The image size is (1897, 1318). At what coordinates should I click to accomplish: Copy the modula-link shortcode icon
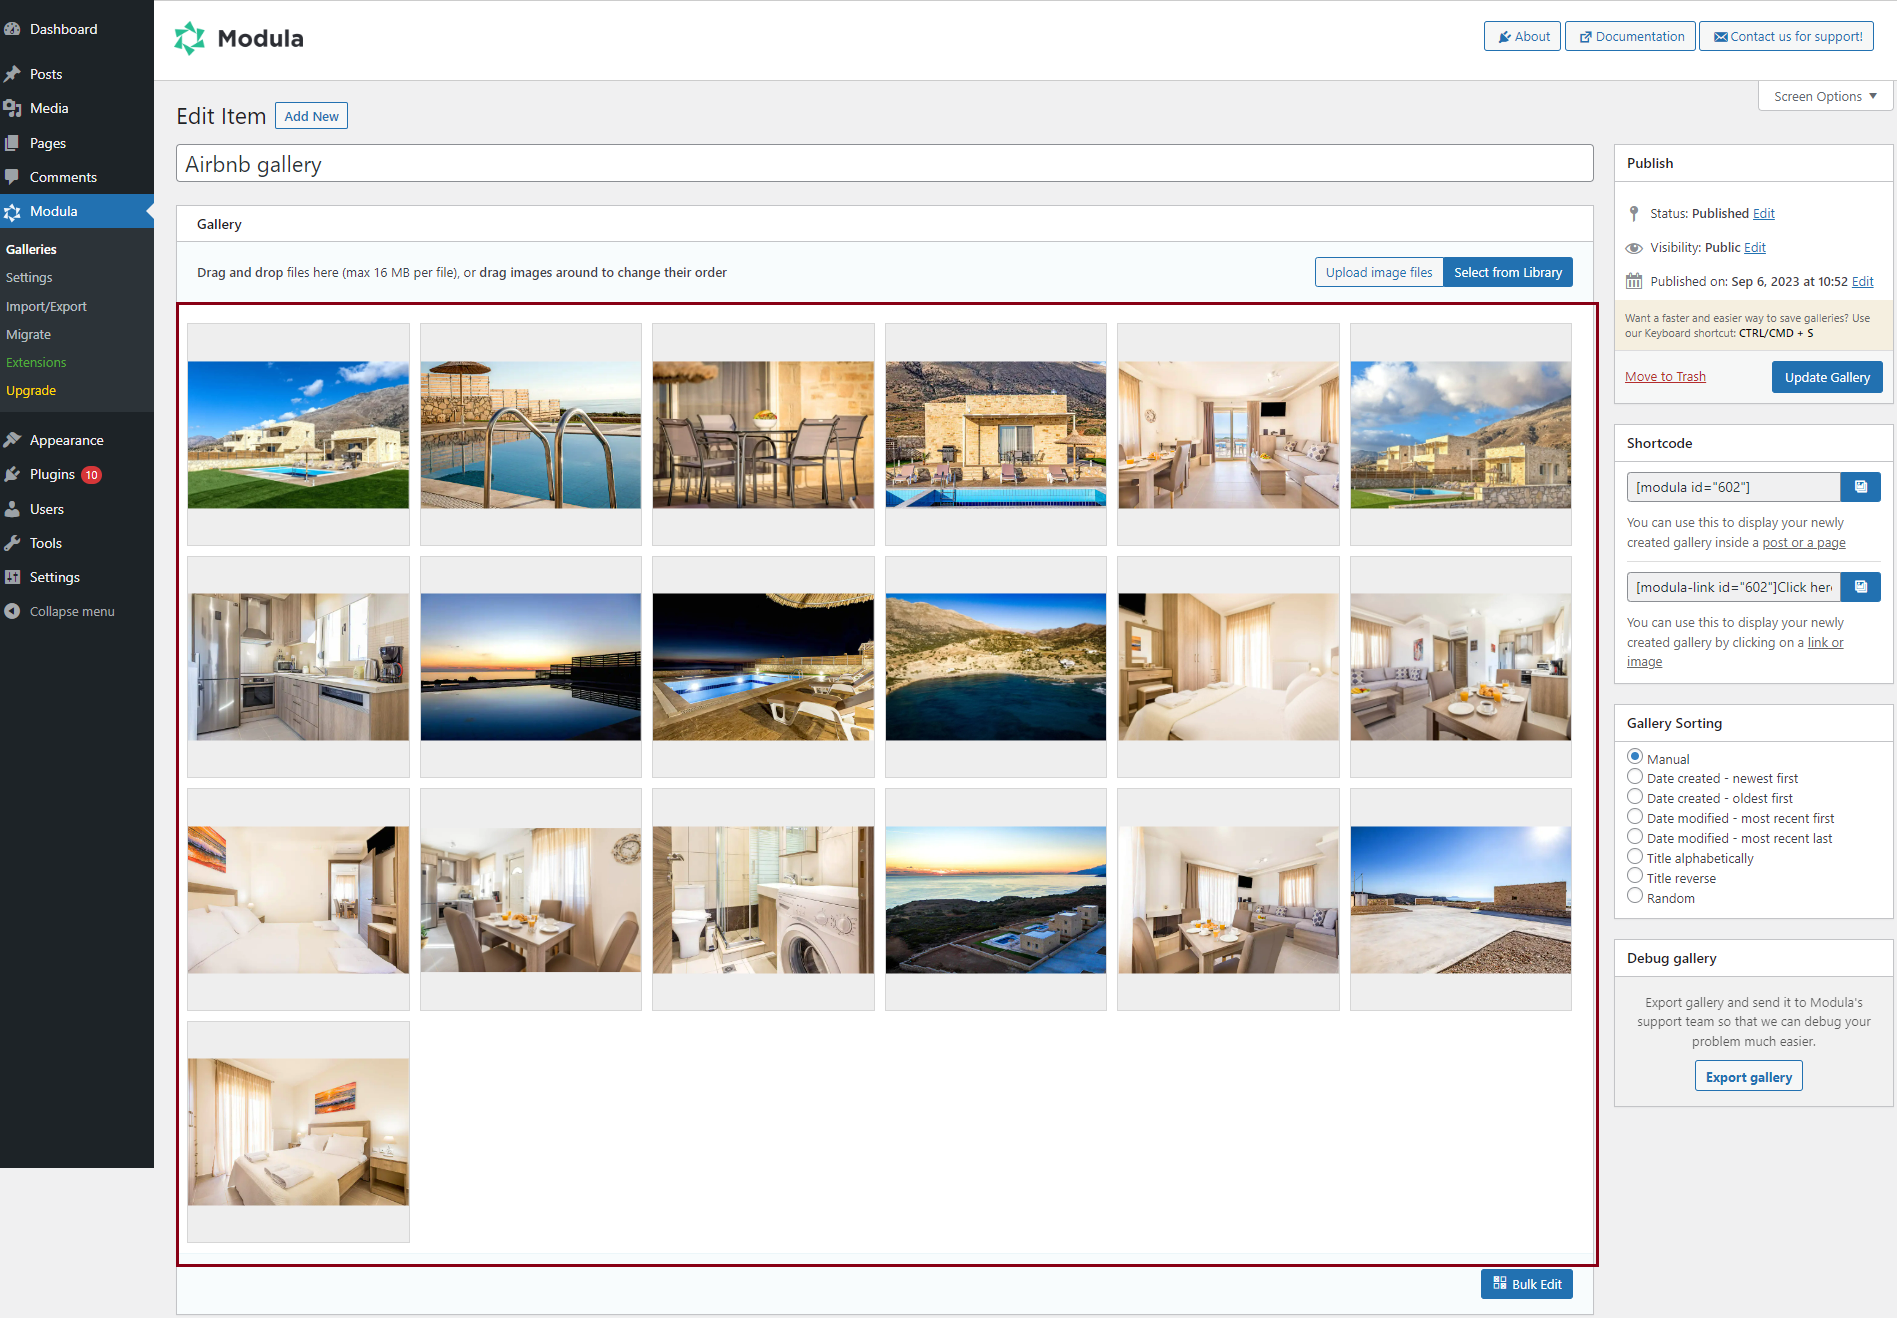point(1861,587)
